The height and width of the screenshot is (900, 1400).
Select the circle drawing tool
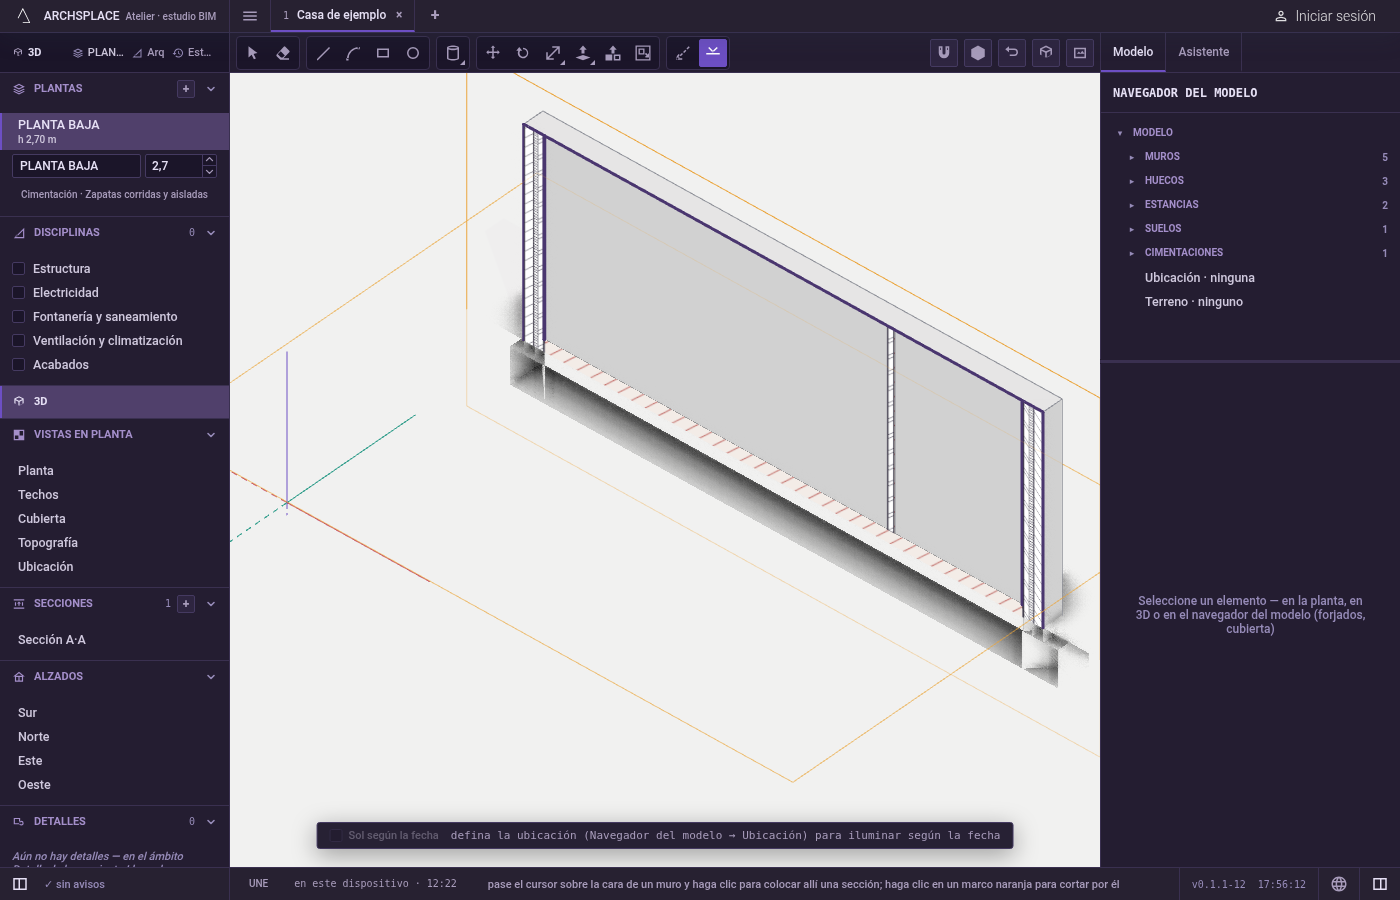point(413,53)
